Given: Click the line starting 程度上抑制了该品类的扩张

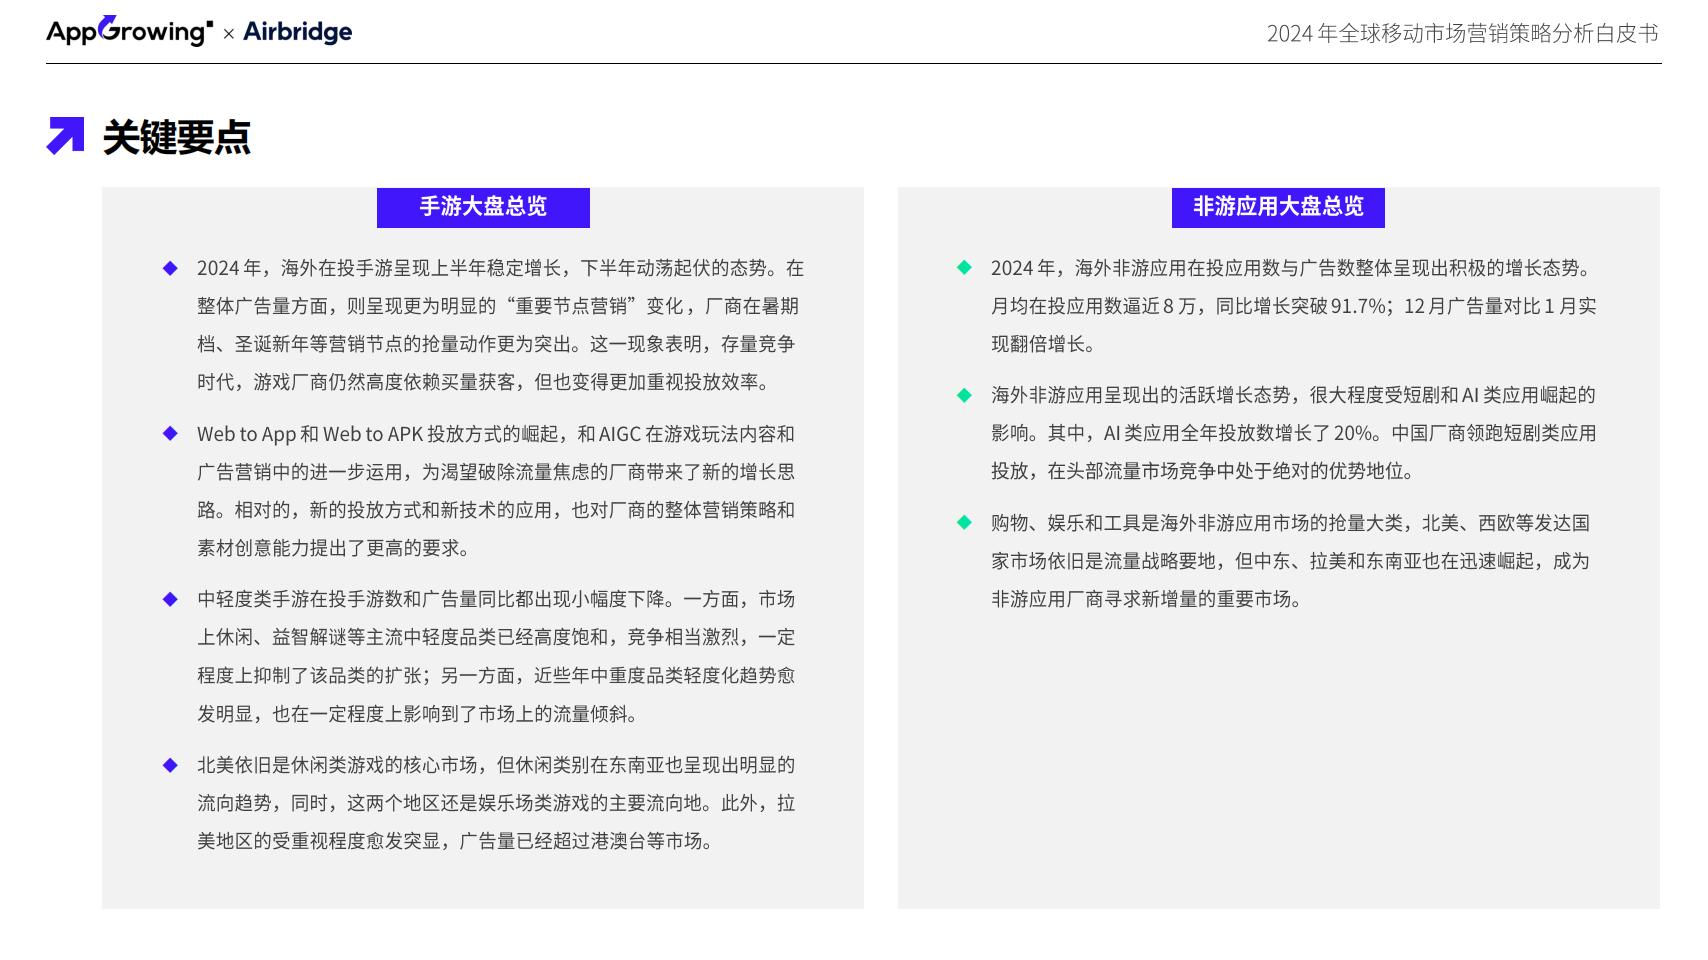Looking at the screenshot, I should (496, 675).
